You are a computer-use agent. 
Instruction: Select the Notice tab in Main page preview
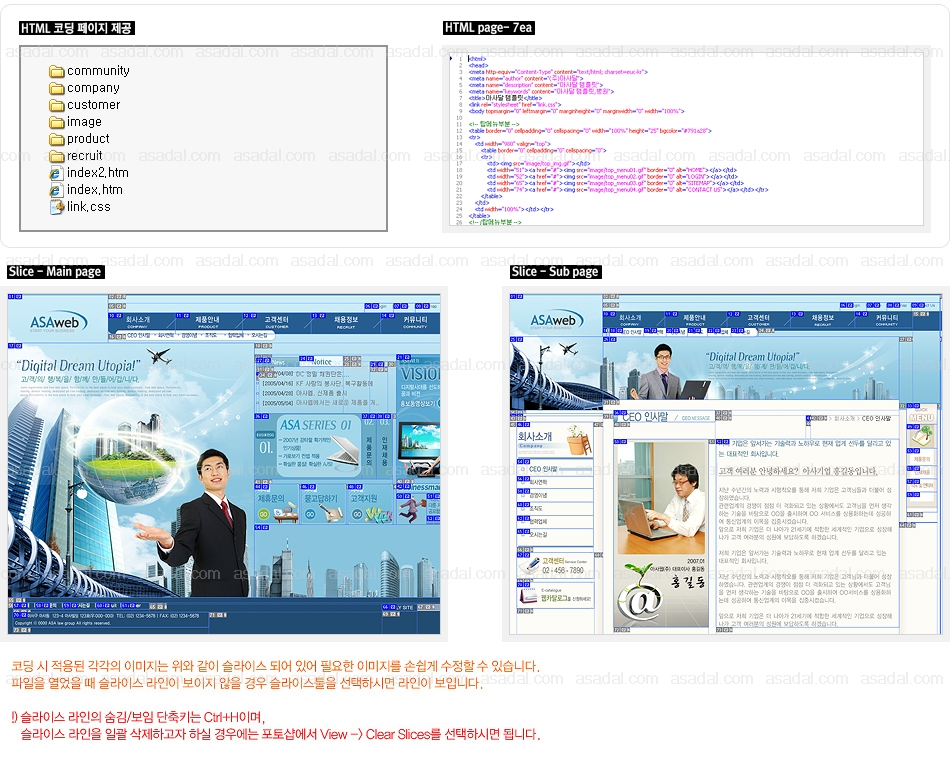tap(322, 362)
